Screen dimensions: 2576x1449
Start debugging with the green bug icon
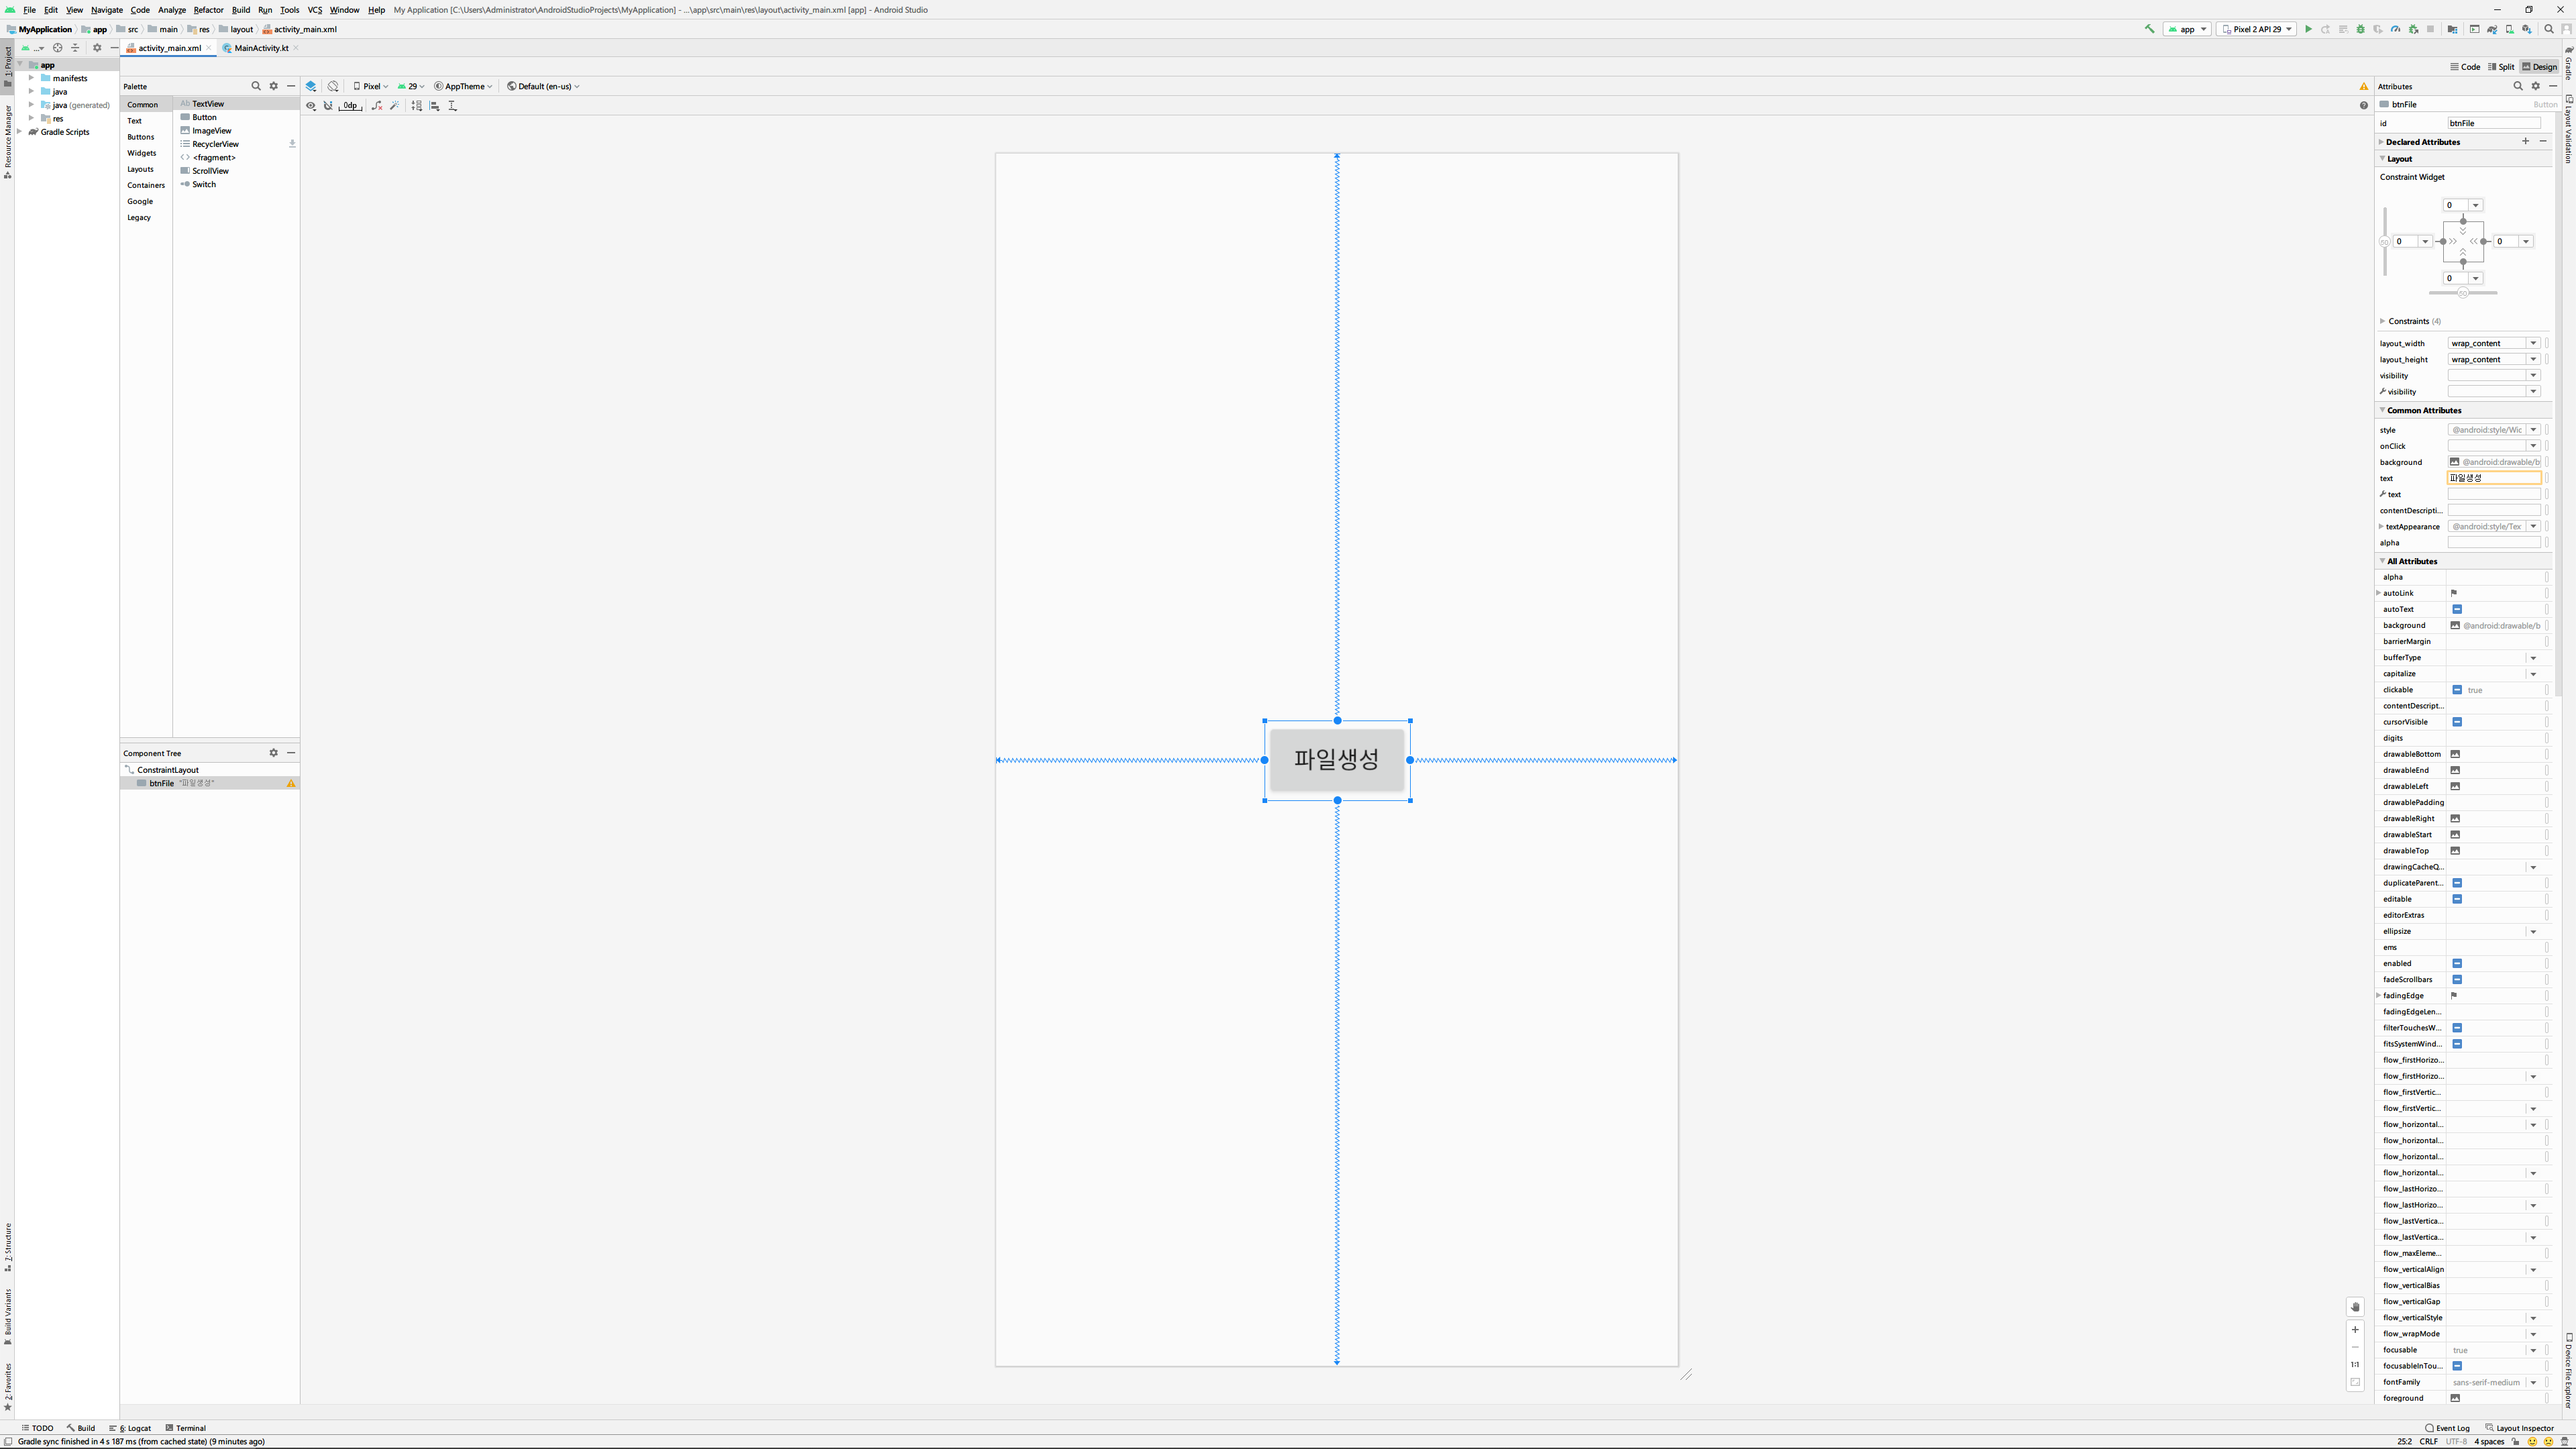[x=2361, y=29]
